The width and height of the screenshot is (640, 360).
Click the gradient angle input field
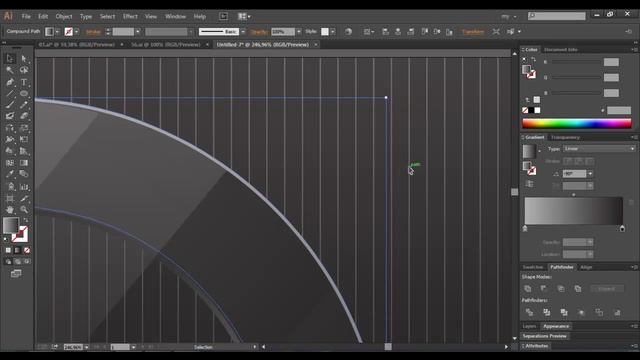click(x=574, y=174)
